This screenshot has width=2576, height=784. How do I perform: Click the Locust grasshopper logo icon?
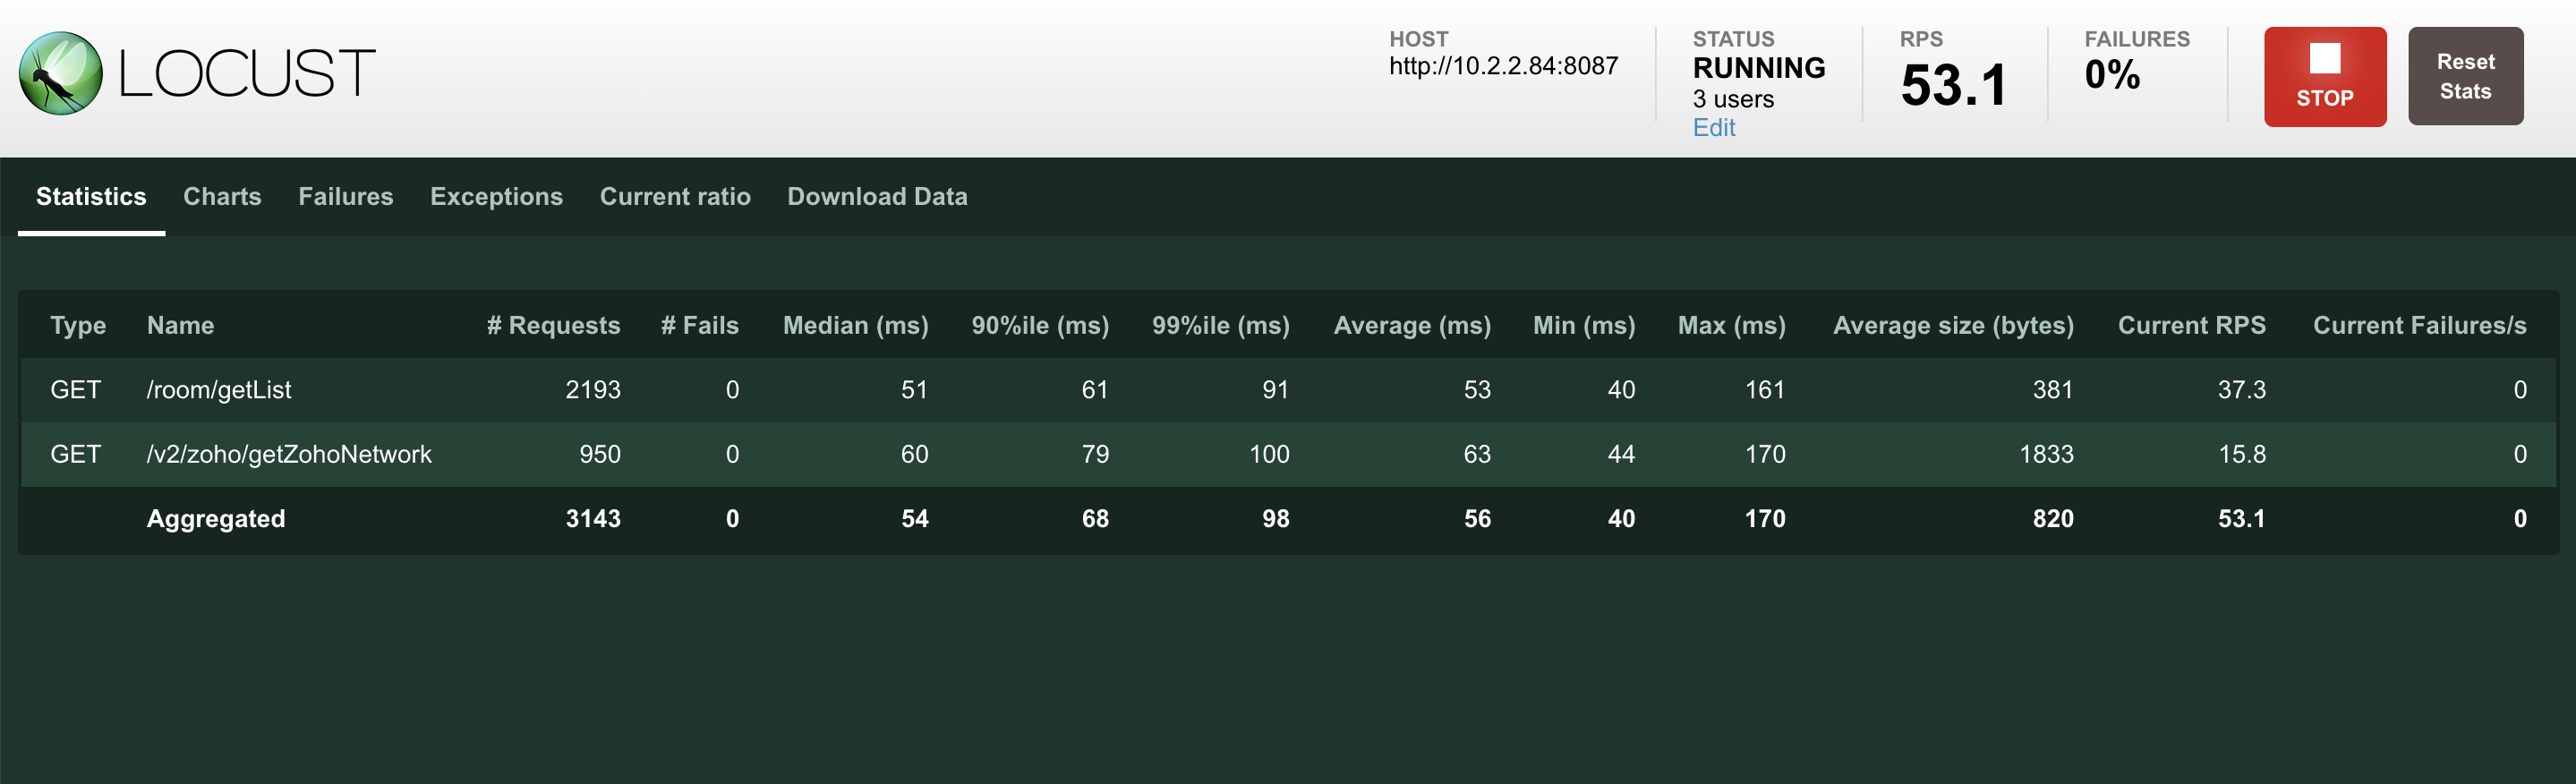61,73
